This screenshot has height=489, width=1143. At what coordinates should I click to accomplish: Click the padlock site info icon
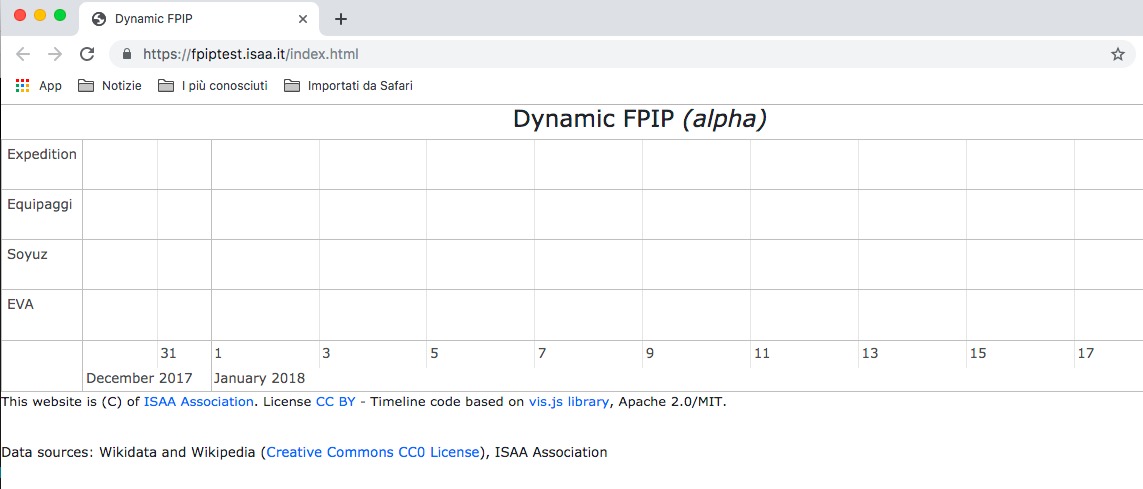point(127,54)
